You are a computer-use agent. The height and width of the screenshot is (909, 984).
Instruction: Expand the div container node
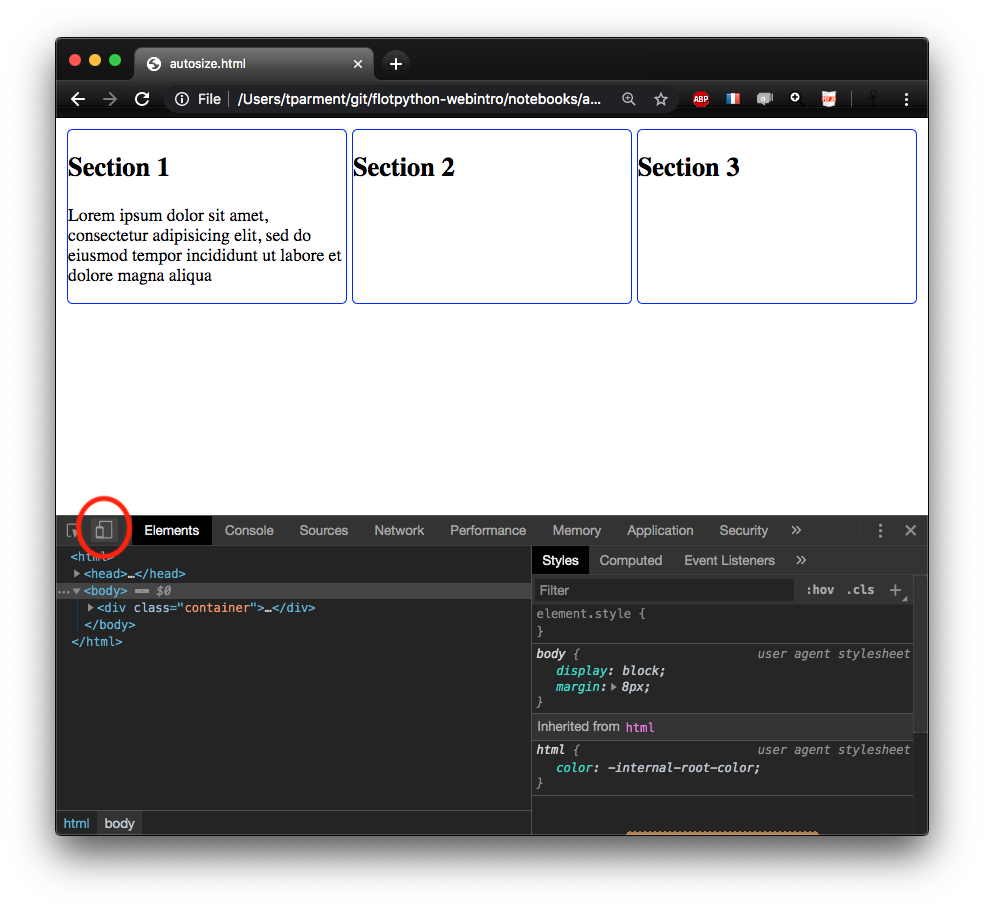point(91,608)
